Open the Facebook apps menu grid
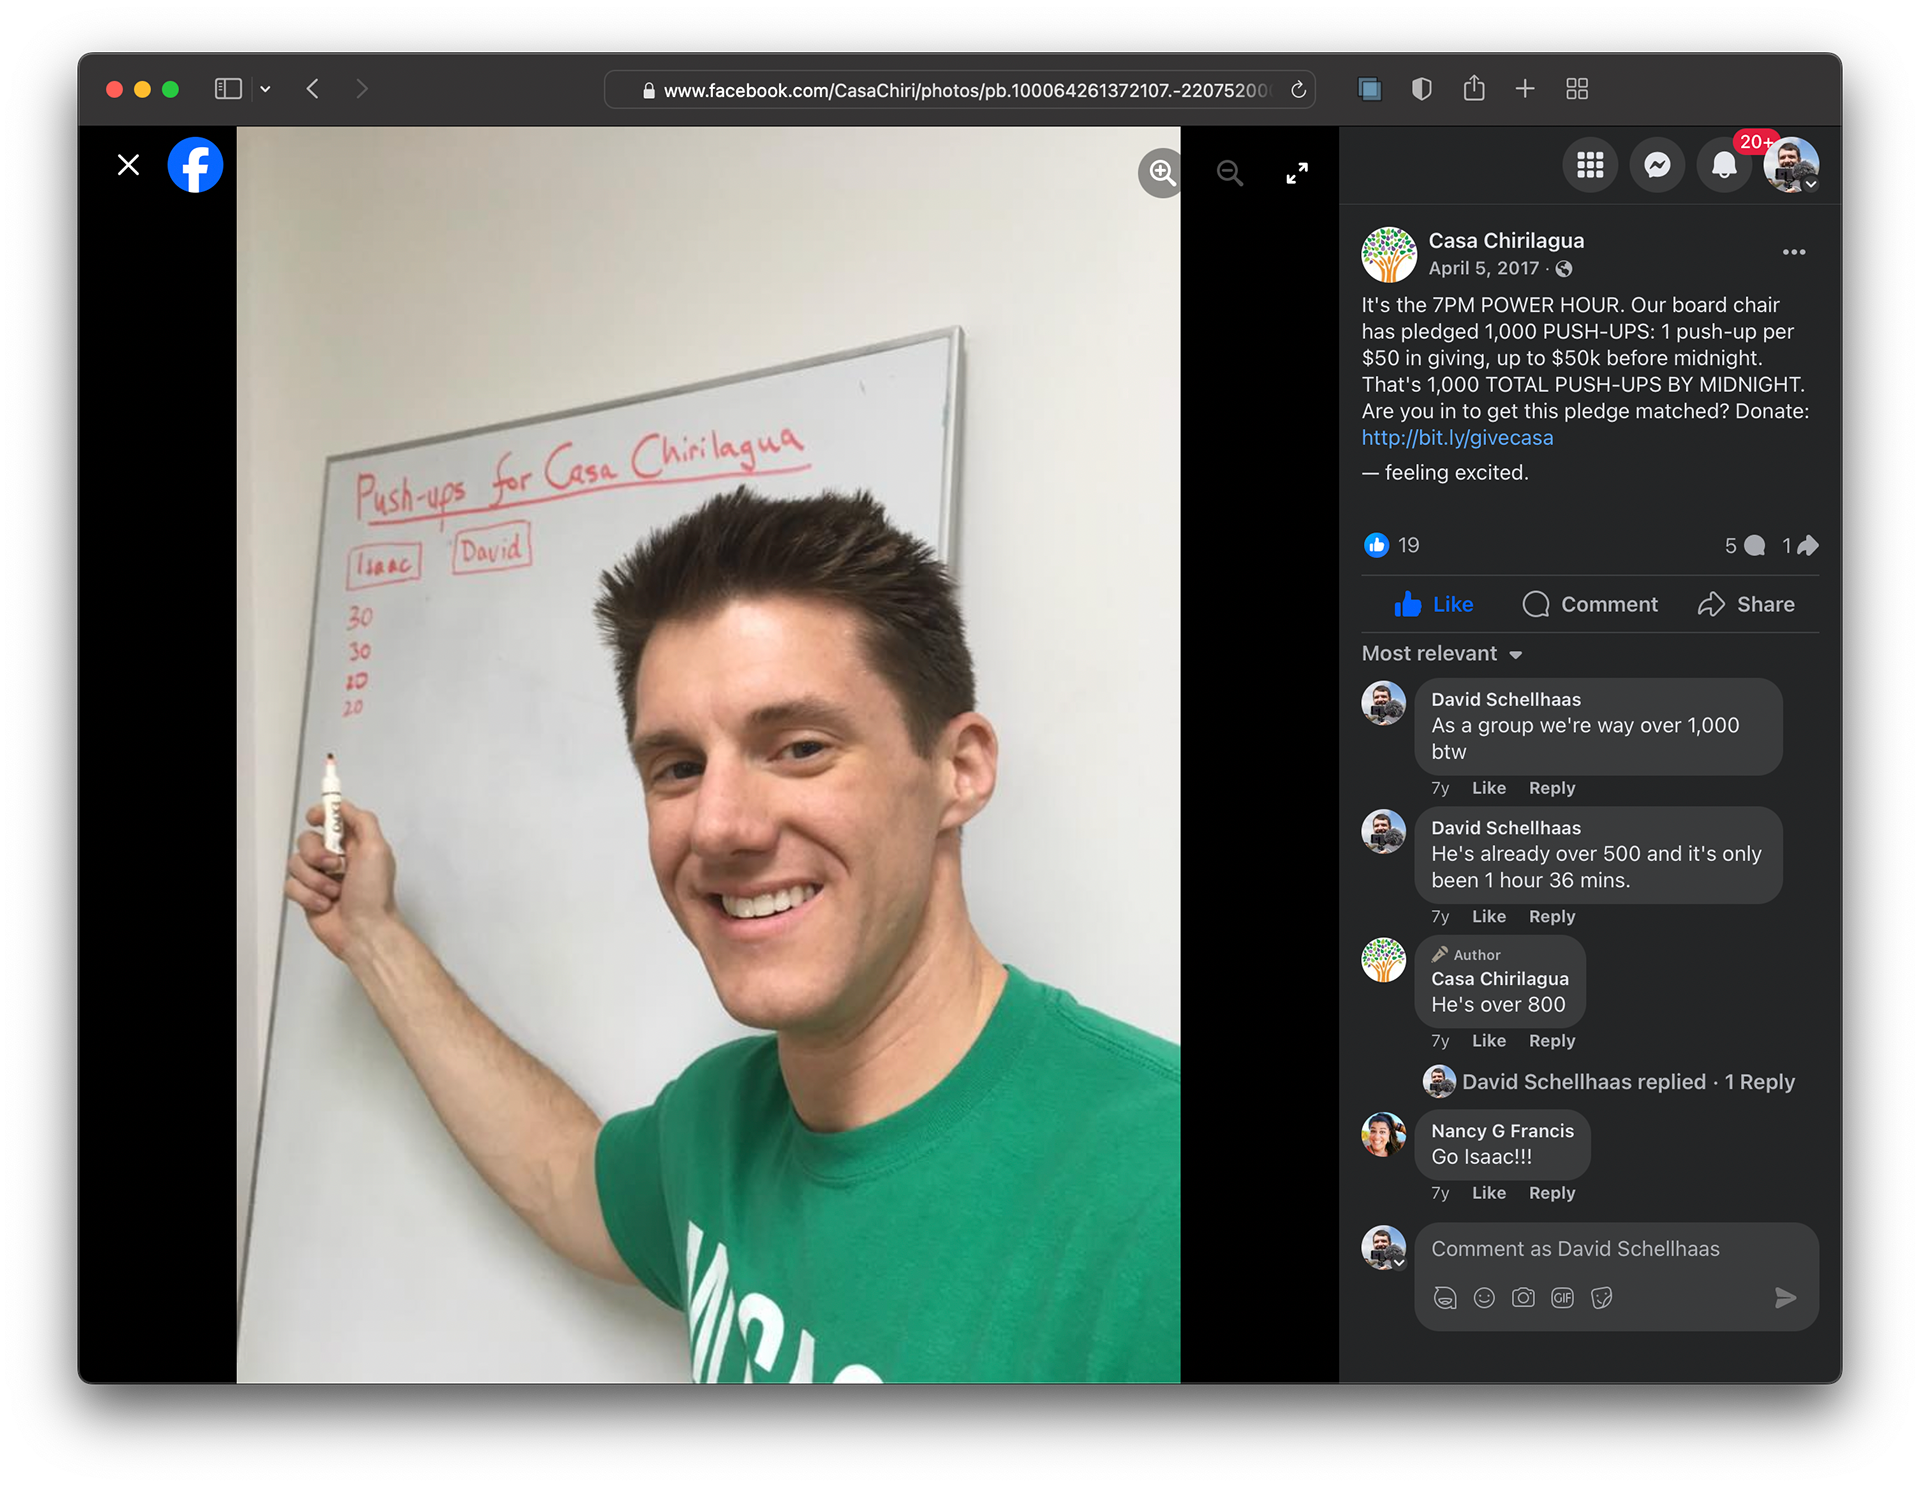Viewport: 1920px width, 1487px height. [x=1590, y=165]
